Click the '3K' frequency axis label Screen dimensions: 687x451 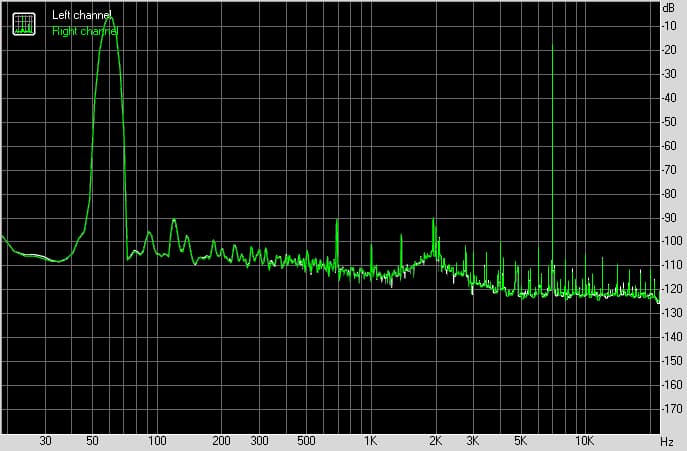click(x=472, y=440)
